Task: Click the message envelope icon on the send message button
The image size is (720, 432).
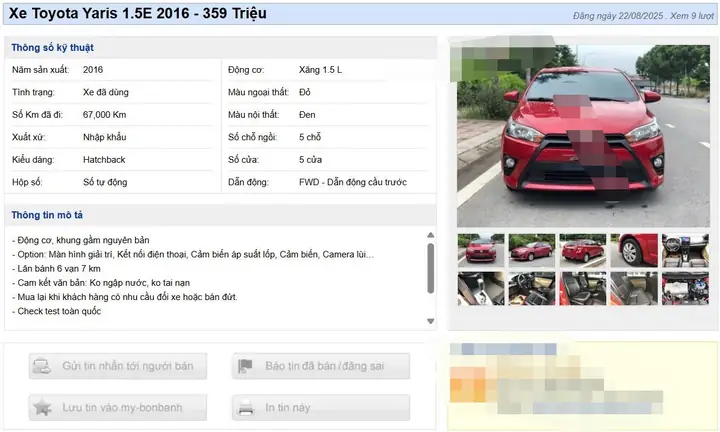Action: 42,366
